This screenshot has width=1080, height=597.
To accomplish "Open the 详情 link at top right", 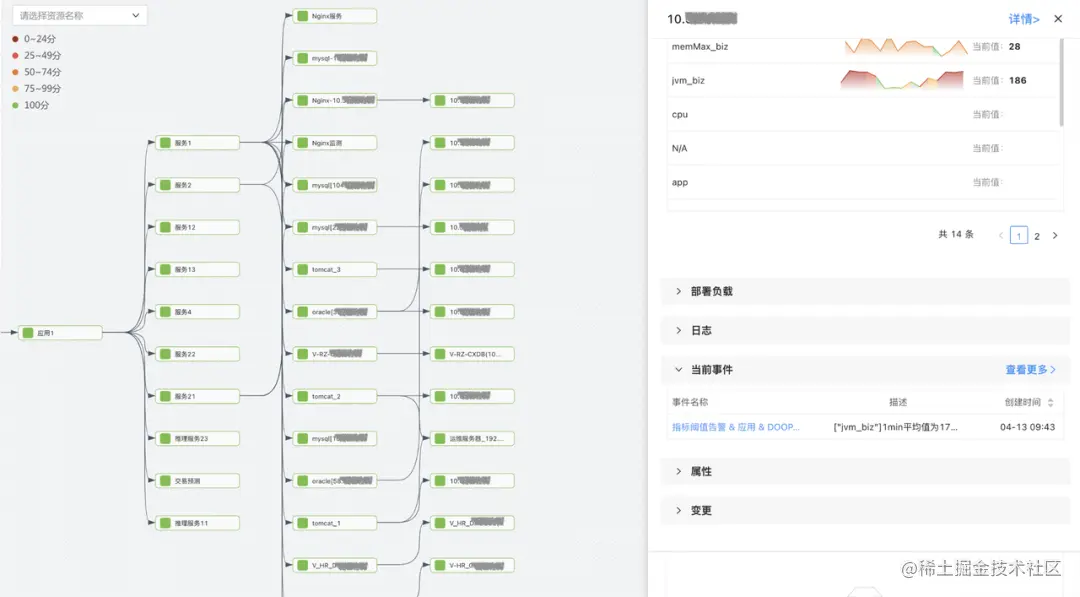I will (1022, 18).
